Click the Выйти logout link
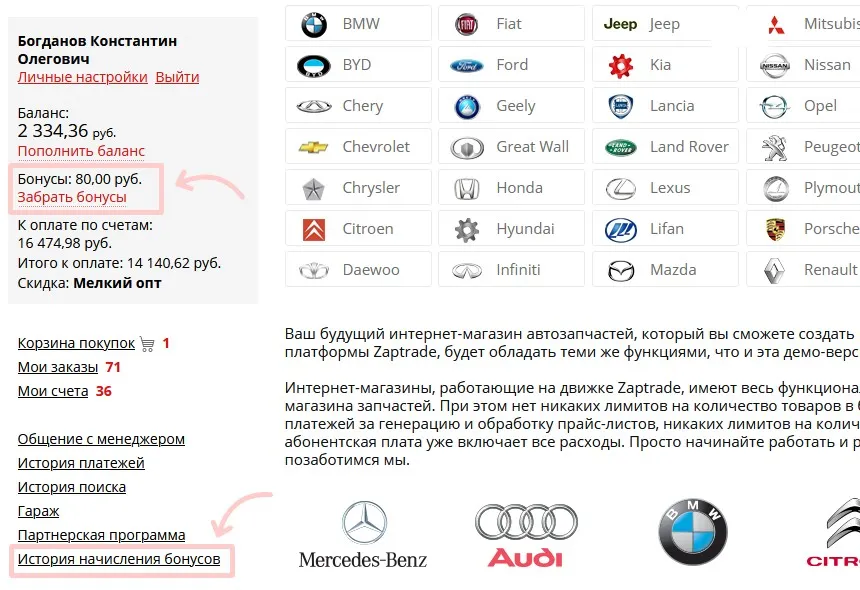The width and height of the screenshot is (860, 590). (x=177, y=77)
